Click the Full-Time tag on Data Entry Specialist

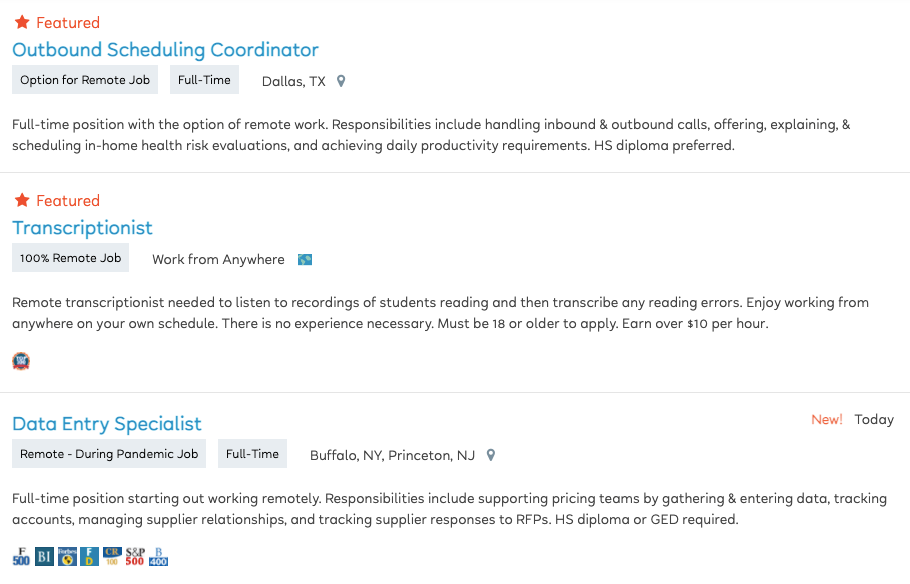[x=252, y=453]
